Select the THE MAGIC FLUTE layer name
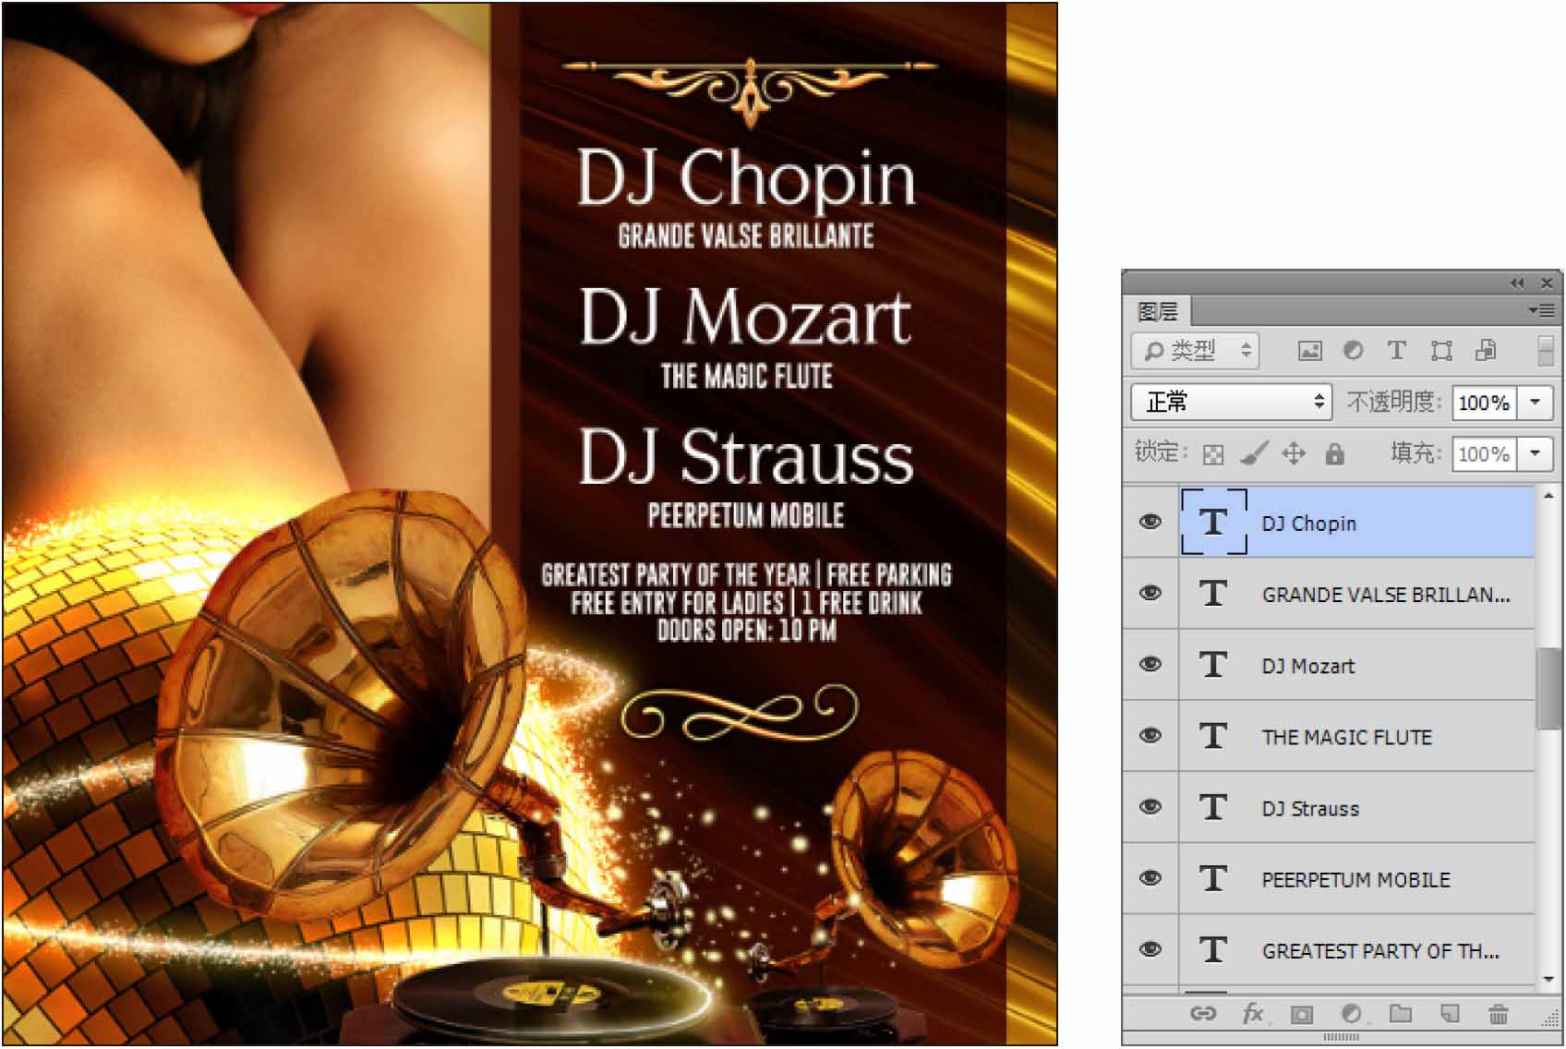The height and width of the screenshot is (1049, 1566). [1347, 737]
